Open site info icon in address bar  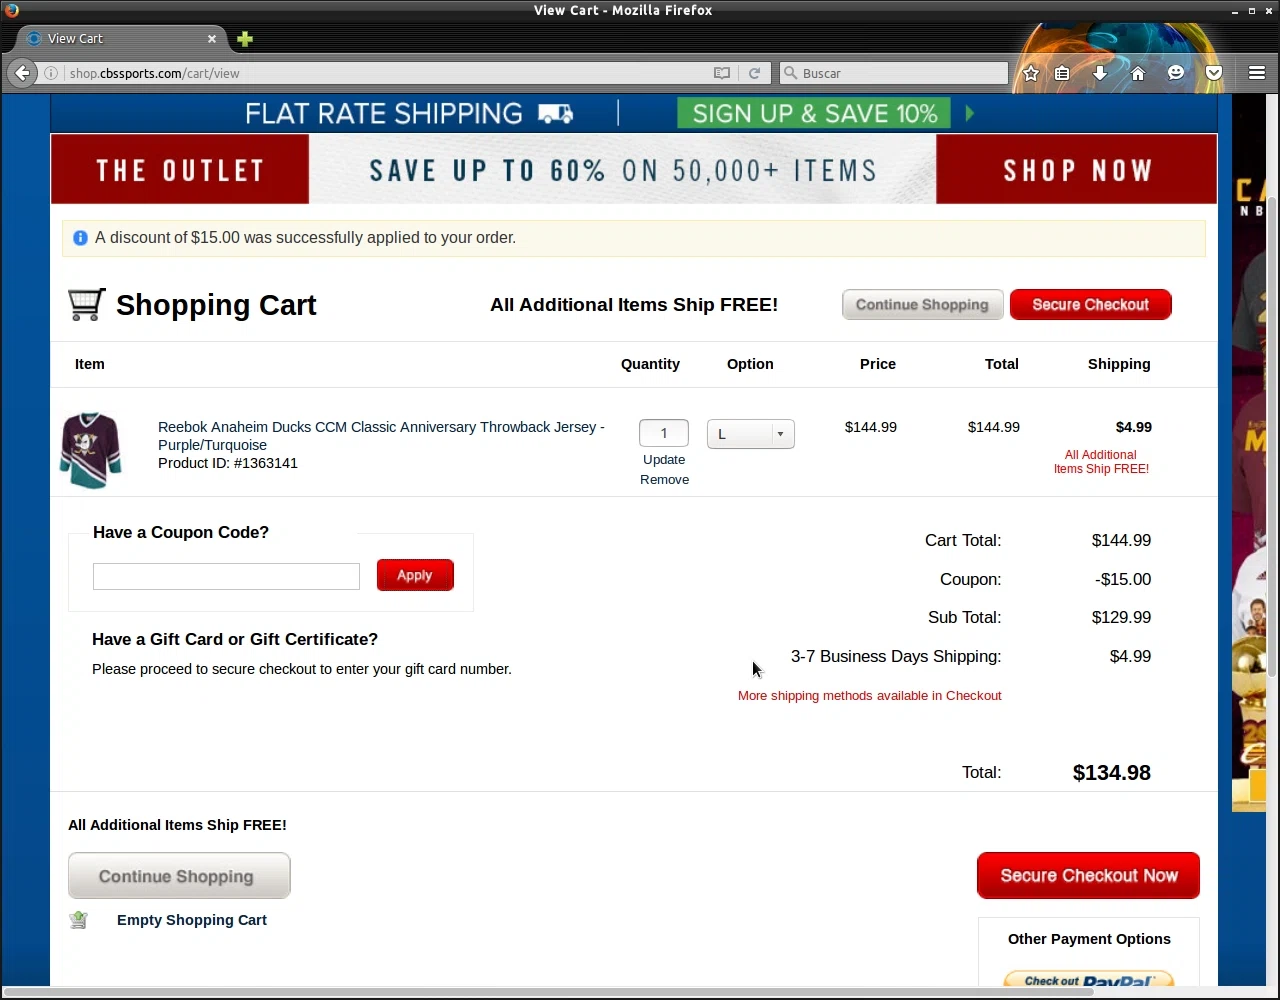click(51, 73)
